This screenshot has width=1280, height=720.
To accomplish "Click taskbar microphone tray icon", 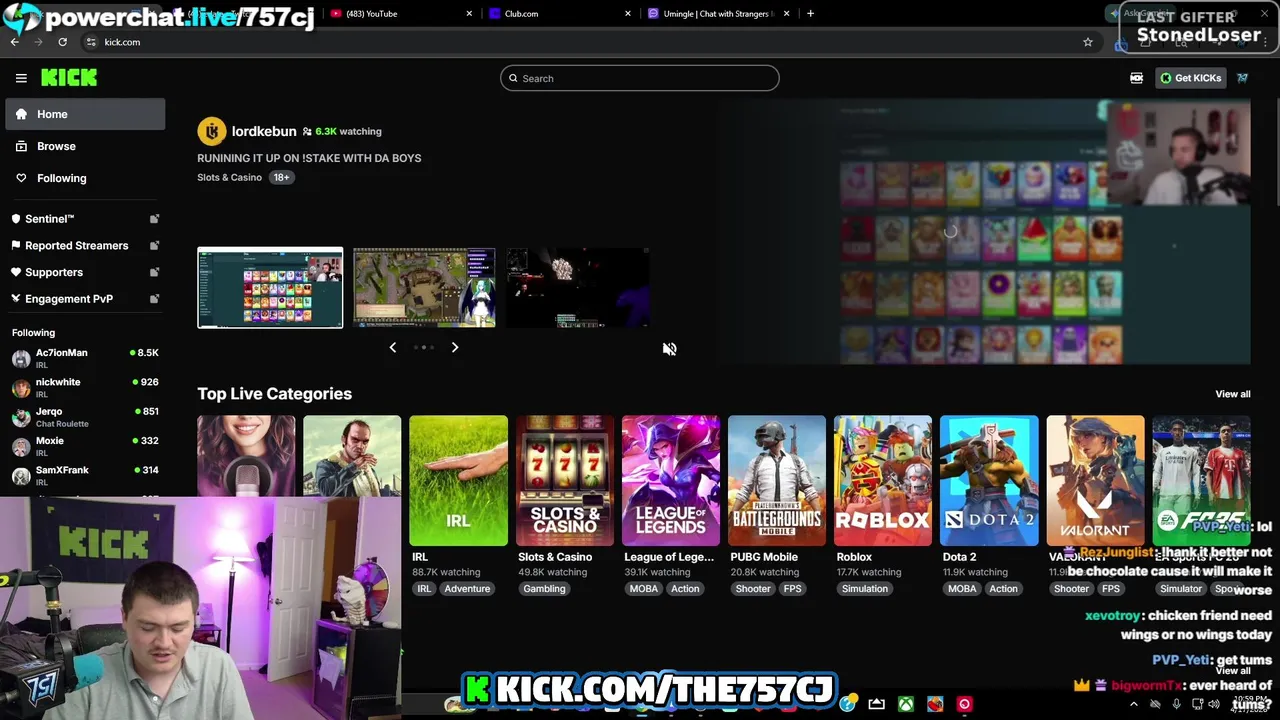I will click(x=1177, y=704).
